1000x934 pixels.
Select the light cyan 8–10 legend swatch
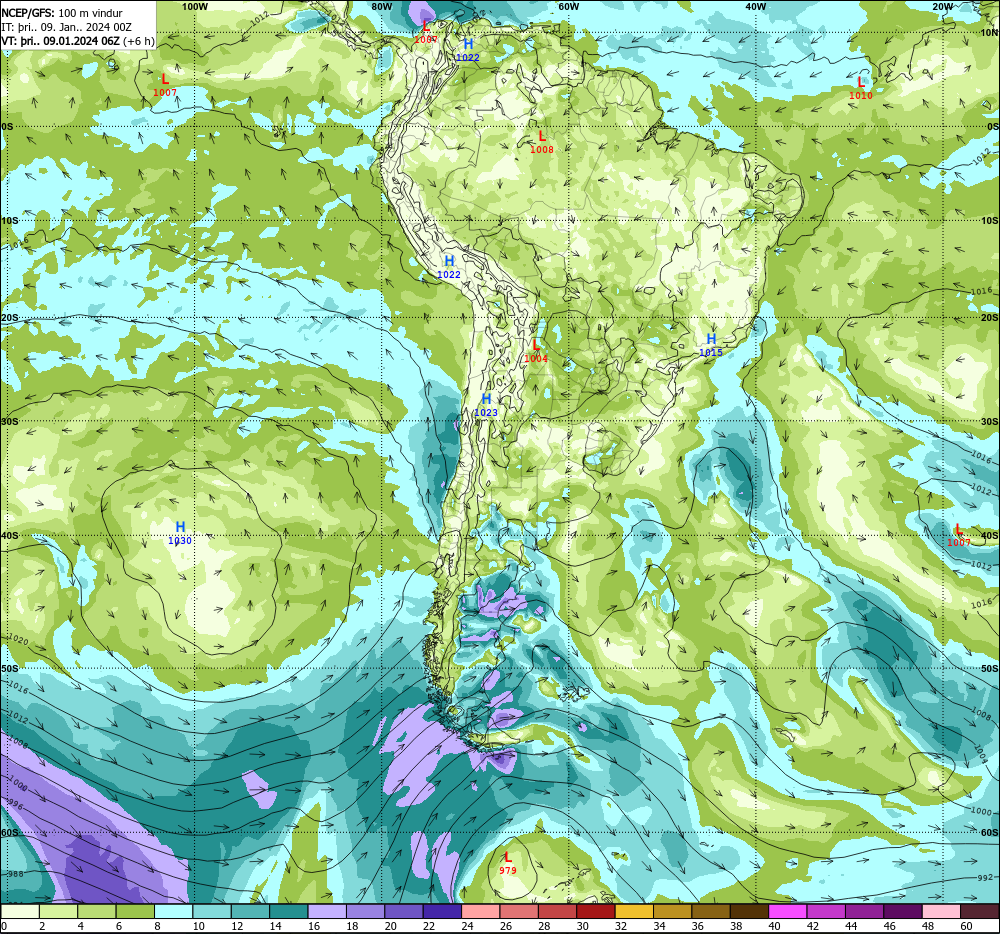(x=173, y=912)
